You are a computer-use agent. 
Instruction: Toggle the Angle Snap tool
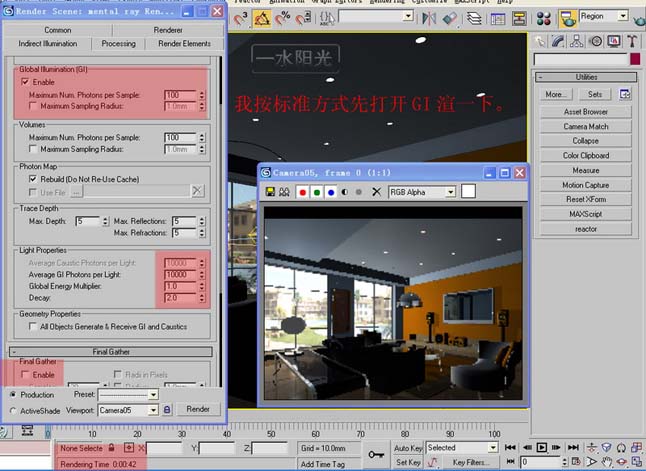pos(262,19)
